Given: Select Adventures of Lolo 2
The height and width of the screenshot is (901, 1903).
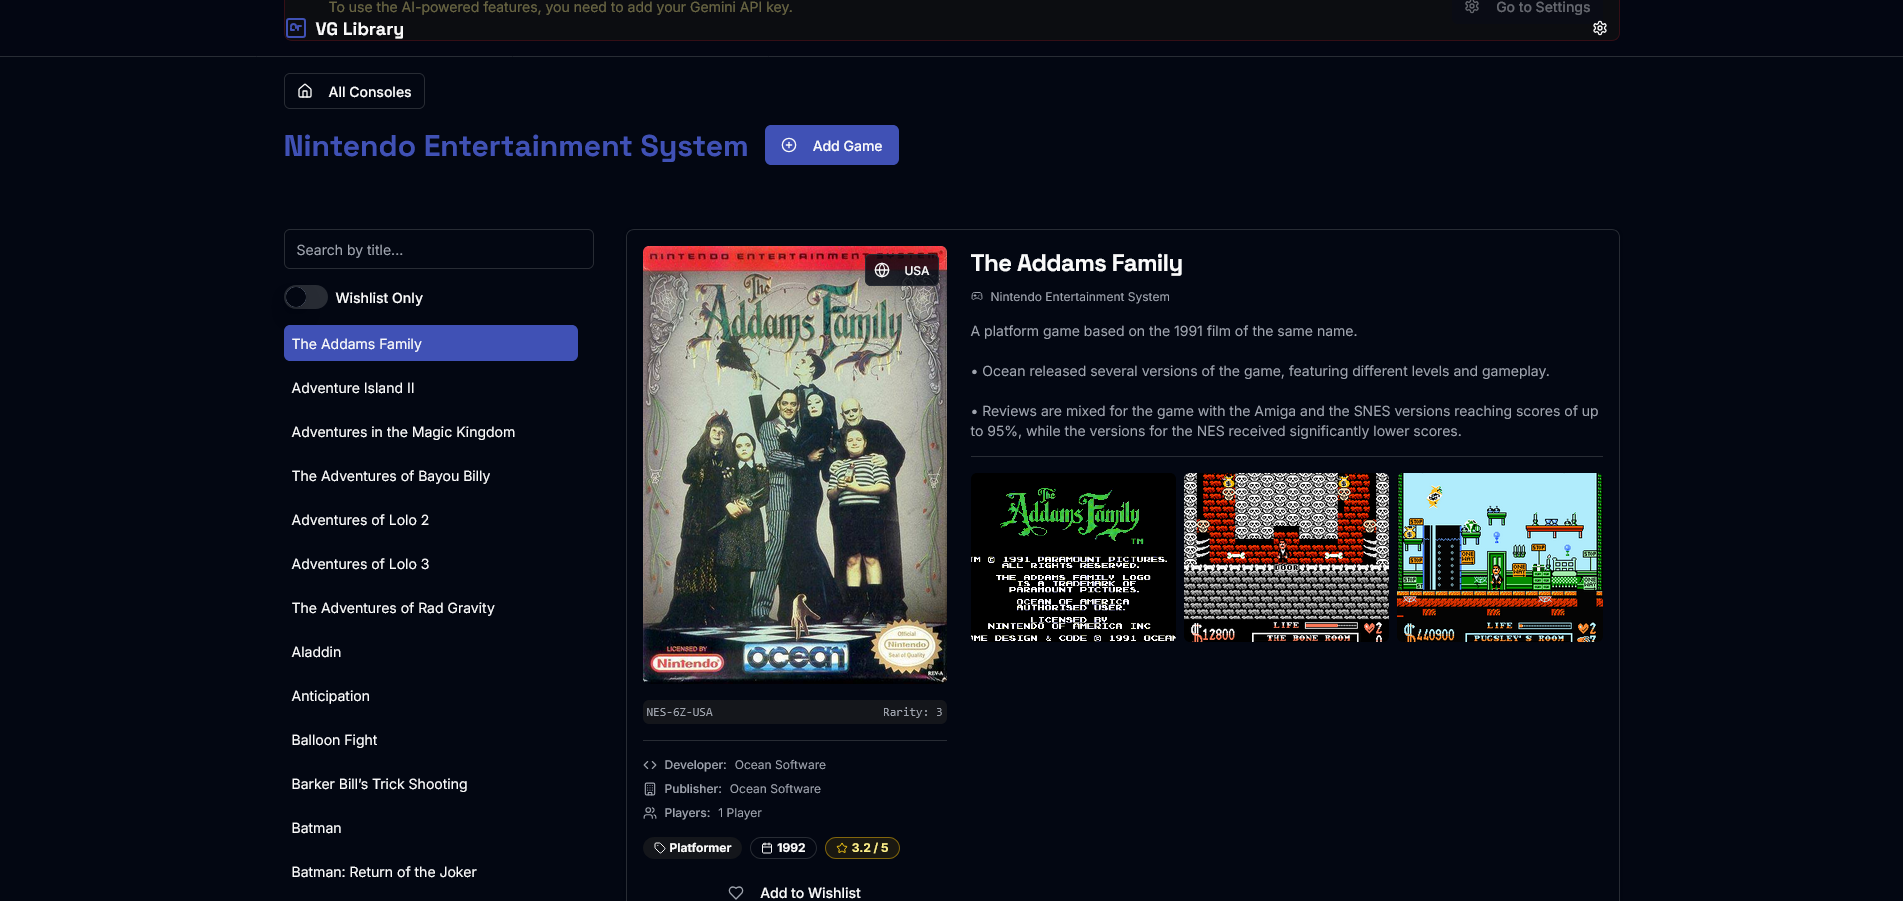Looking at the screenshot, I should (x=431, y=519).
